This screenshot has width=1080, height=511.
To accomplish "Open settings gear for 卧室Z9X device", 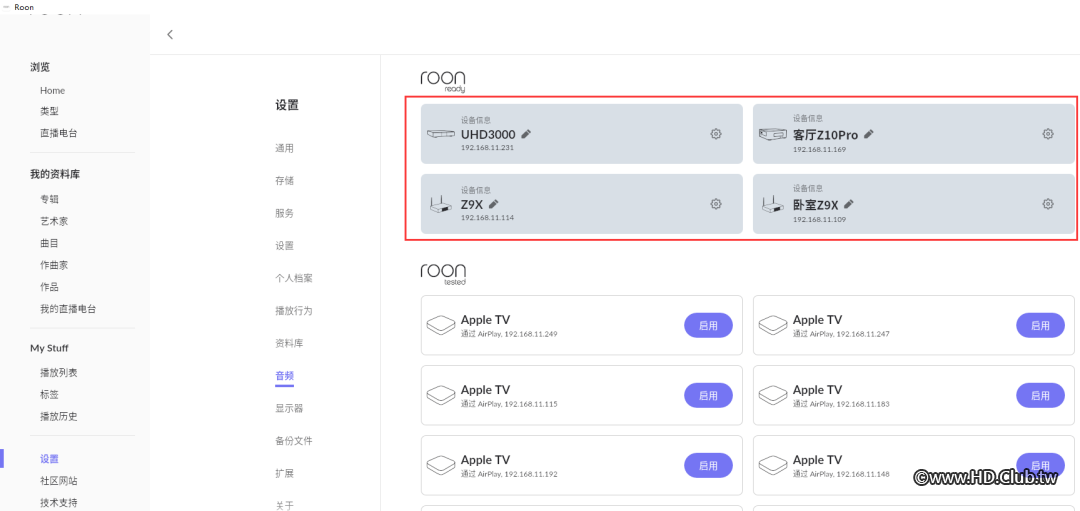I will tap(1048, 204).
